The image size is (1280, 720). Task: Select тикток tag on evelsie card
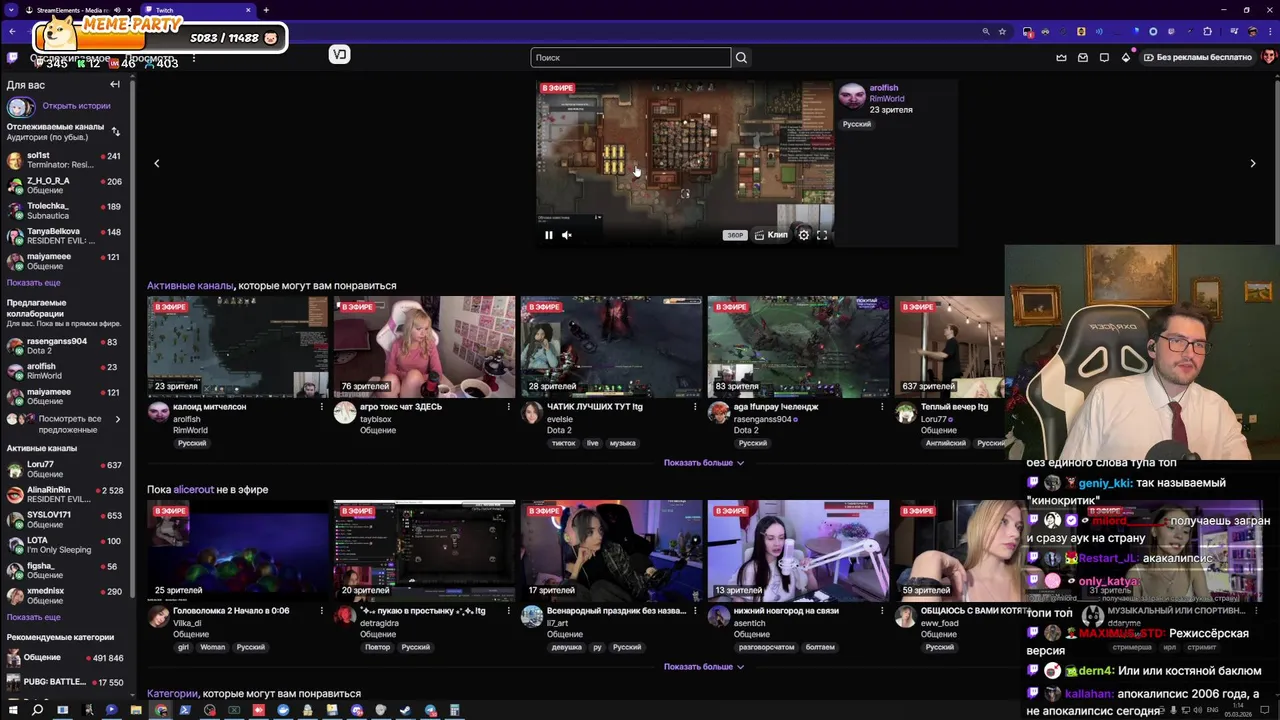563,443
